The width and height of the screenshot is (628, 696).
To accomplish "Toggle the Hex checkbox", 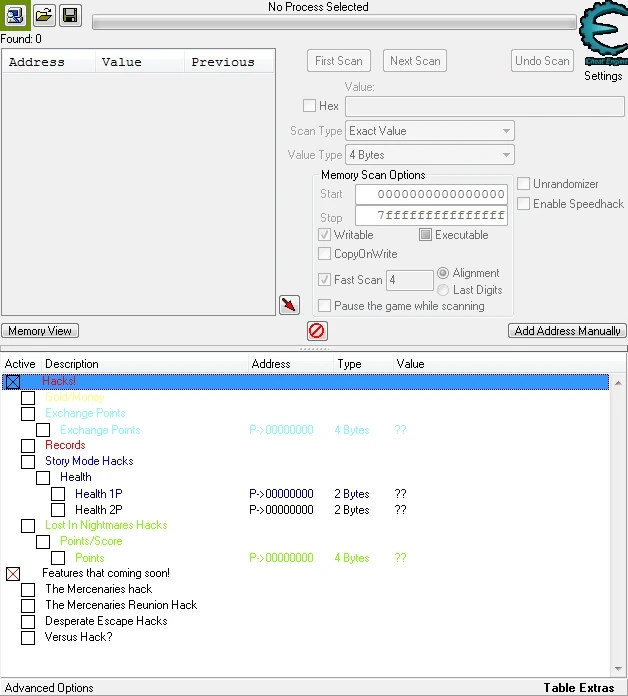I will 309,106.
